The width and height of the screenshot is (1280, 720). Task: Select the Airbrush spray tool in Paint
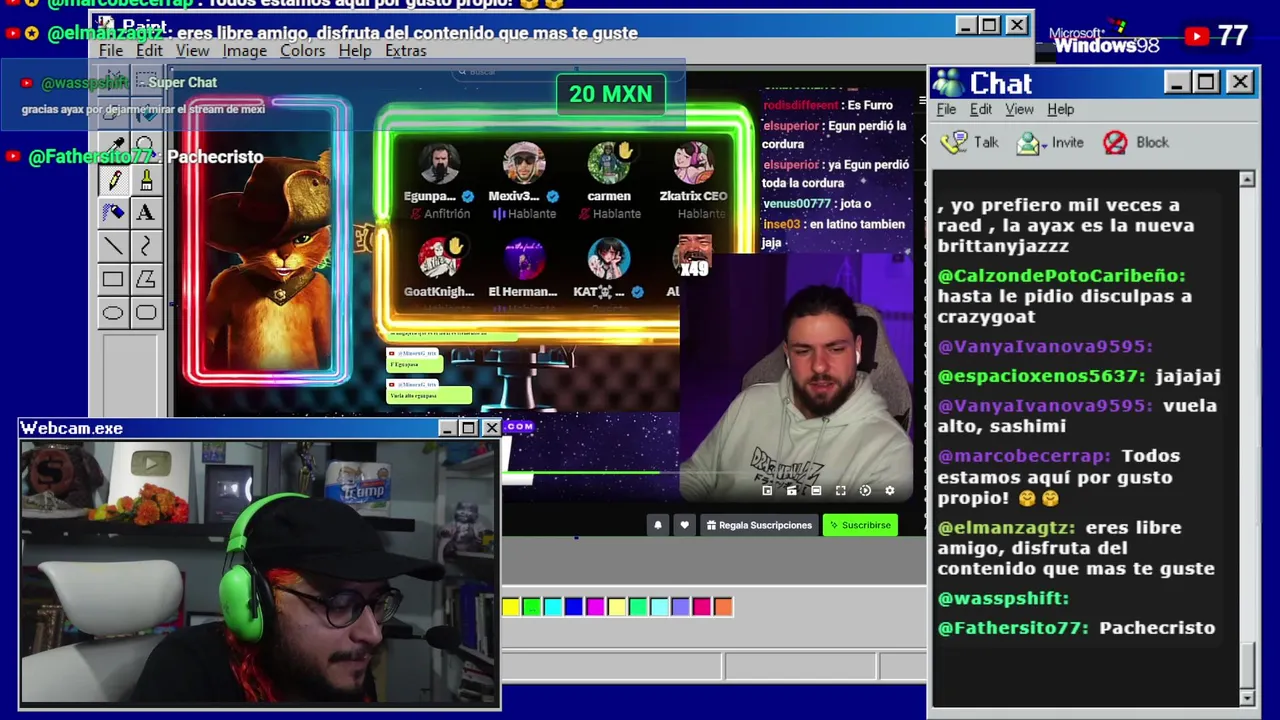[114, 212]
